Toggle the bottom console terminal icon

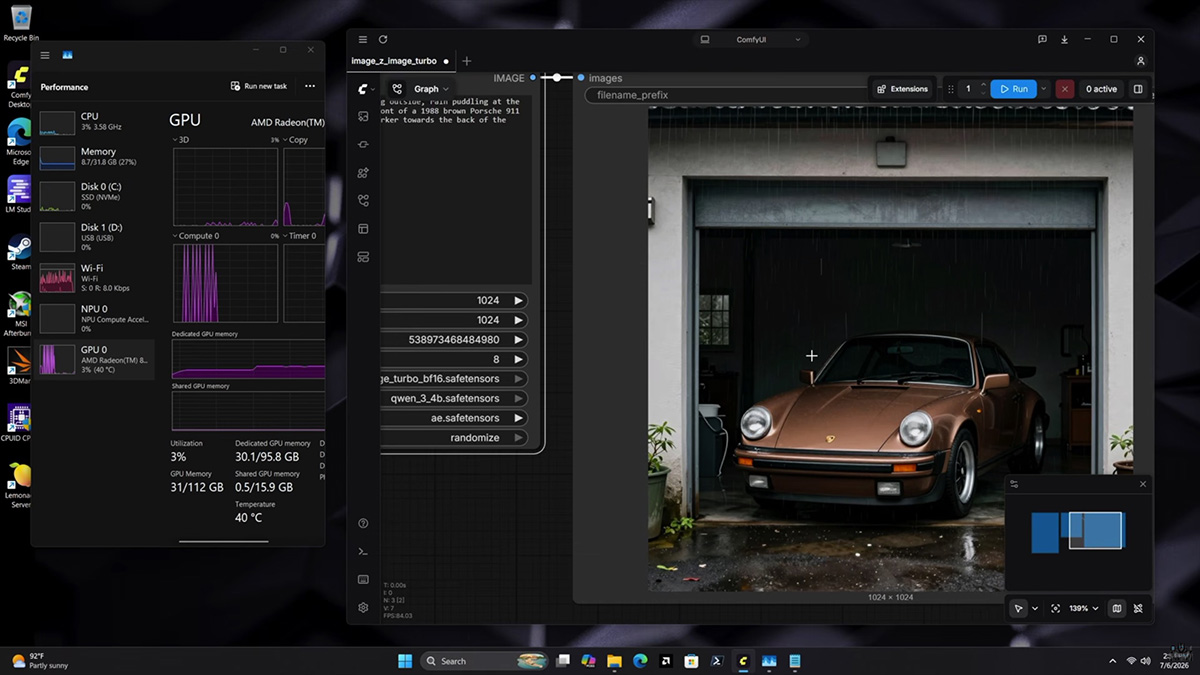pos(363,551)
